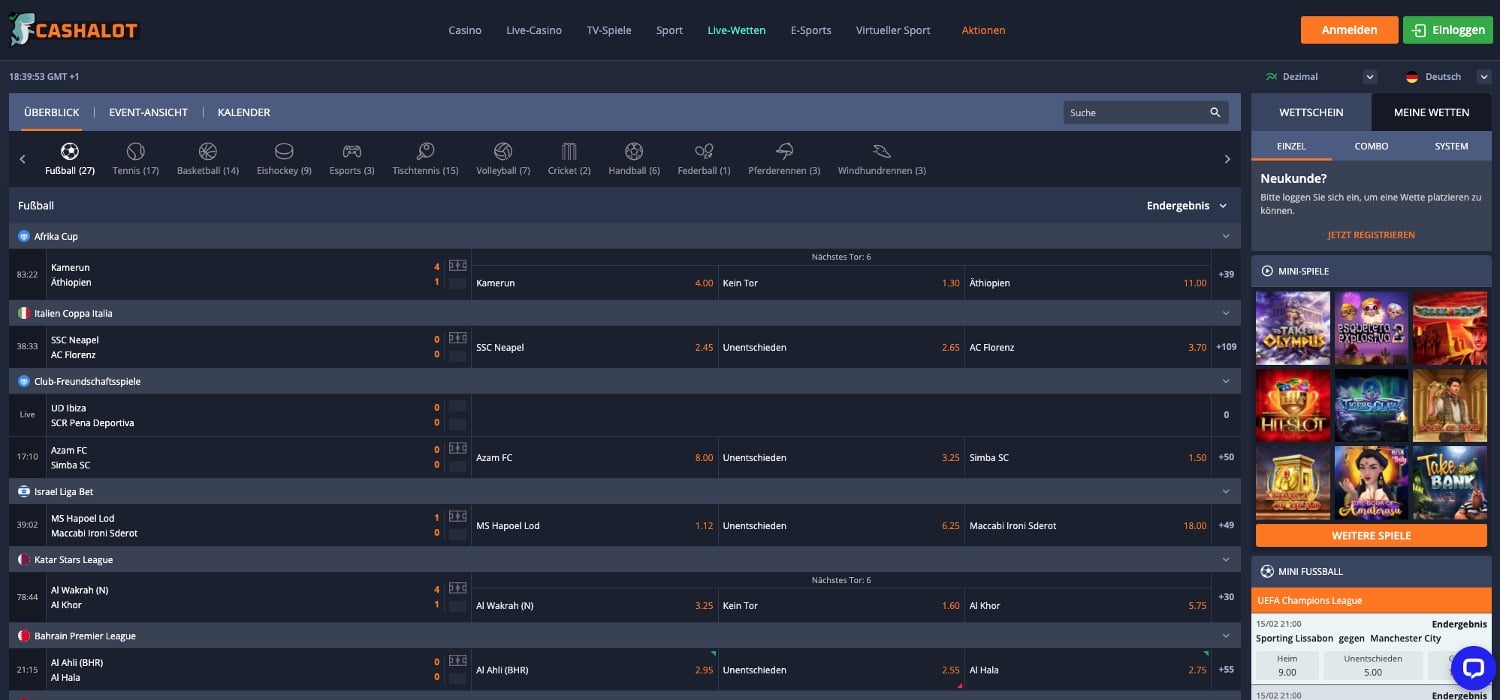Select the System bet tab
1500x700 pixels.
point(1451,146)
